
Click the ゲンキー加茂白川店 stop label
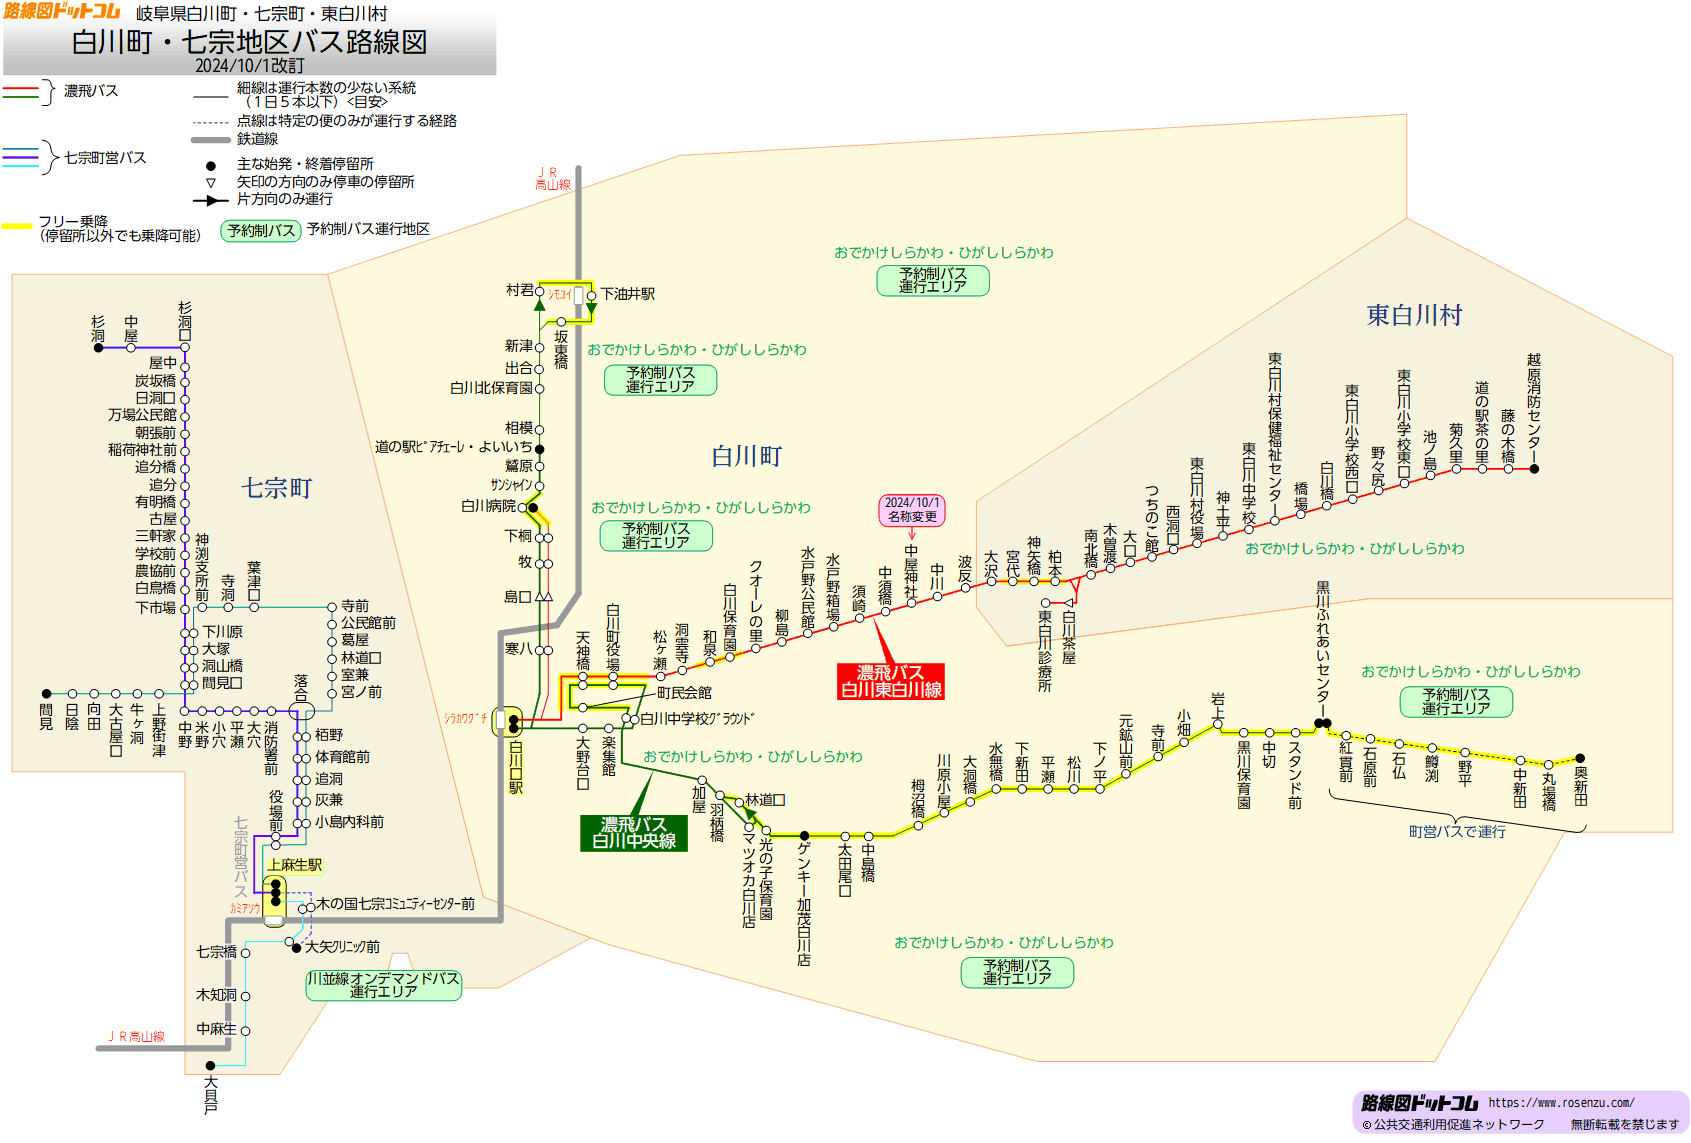[x=804, y=904]
